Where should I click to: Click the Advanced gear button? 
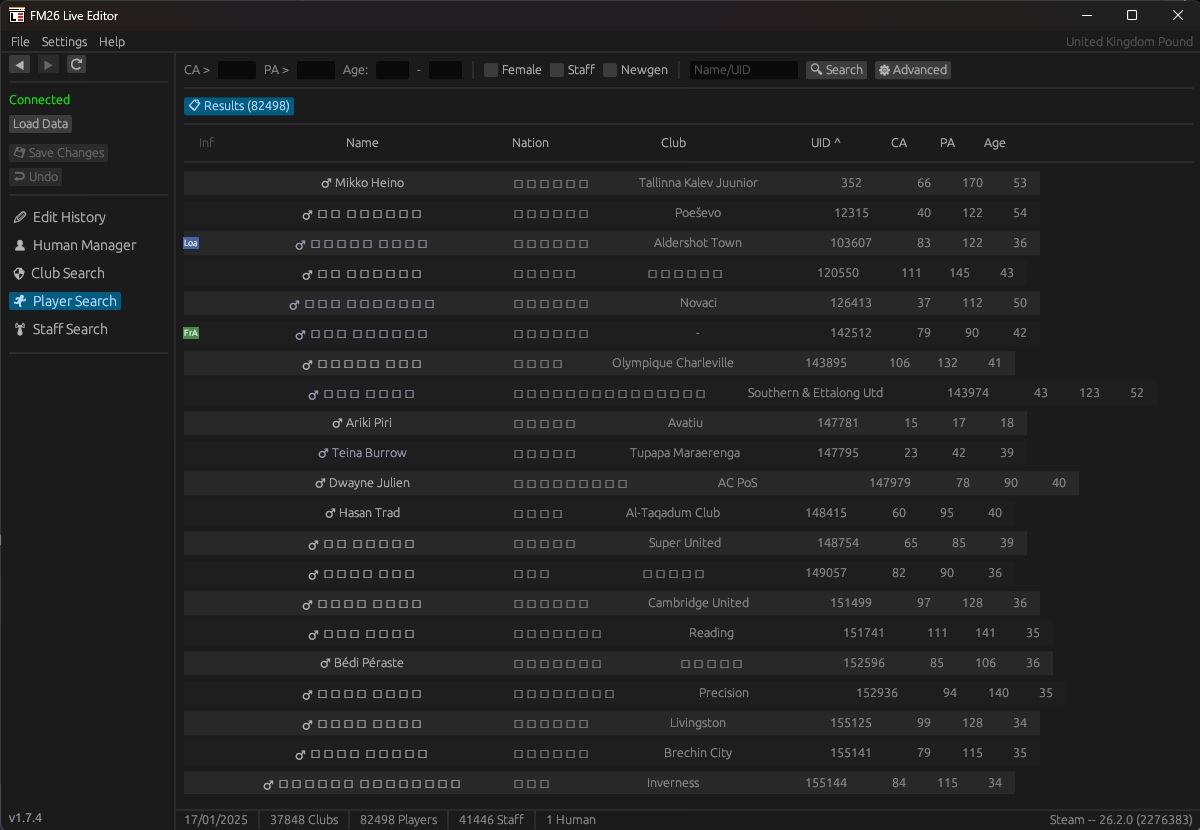pos(912,70)
